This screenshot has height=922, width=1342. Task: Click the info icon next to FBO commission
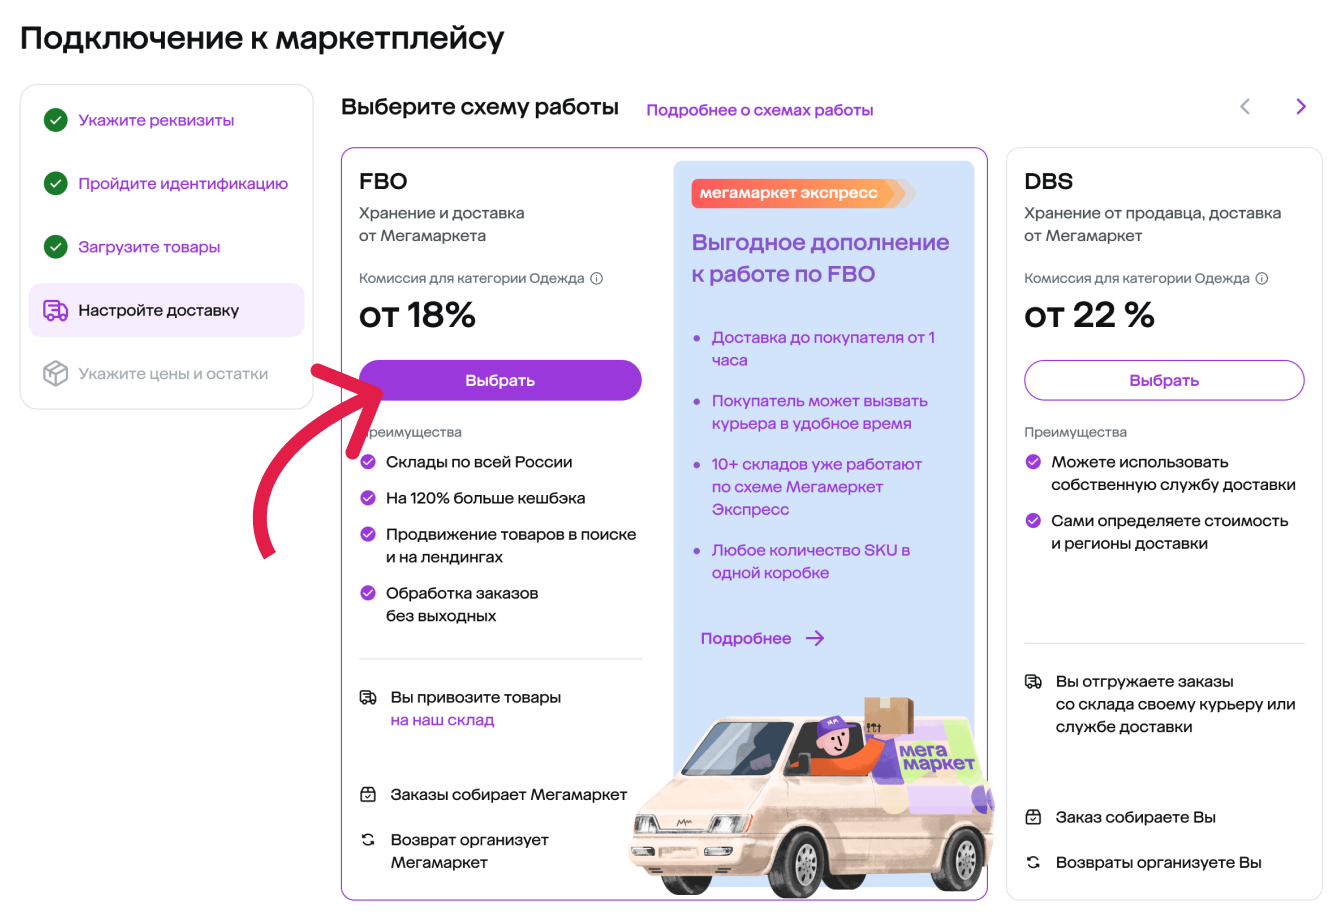pyautogui.click(x=597, y=279)
